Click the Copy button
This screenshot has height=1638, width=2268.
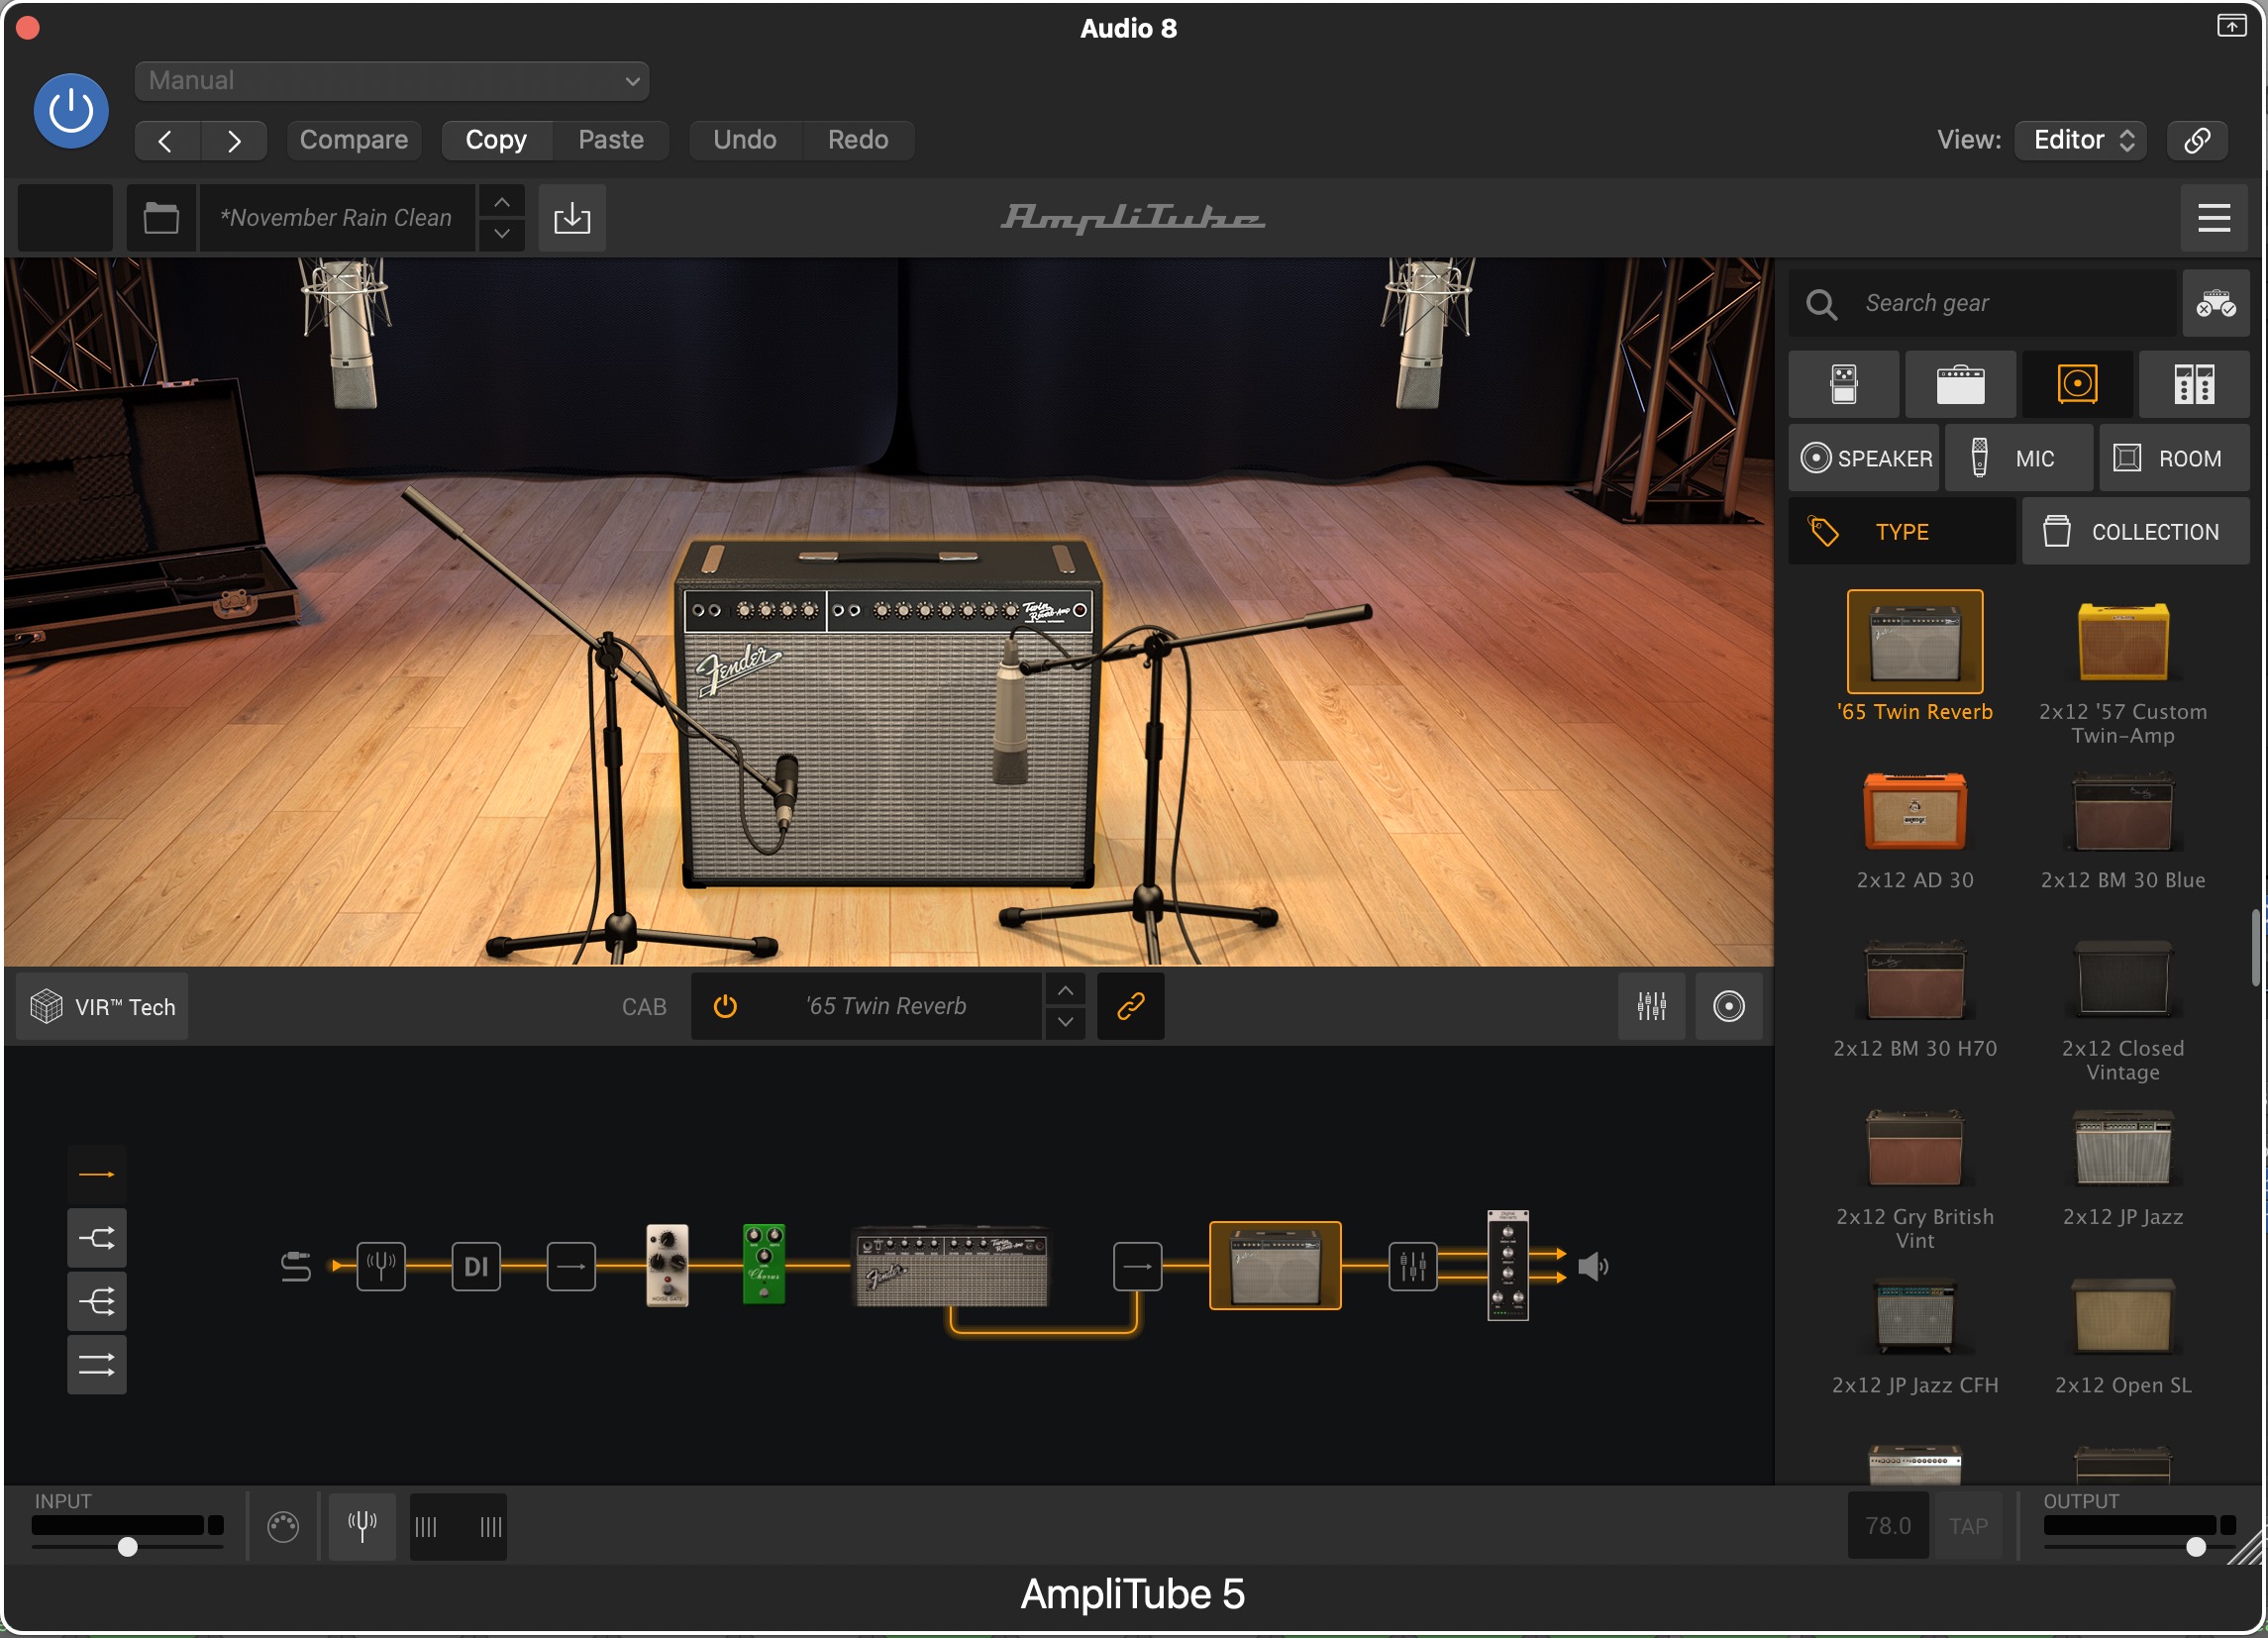[496, 140]
